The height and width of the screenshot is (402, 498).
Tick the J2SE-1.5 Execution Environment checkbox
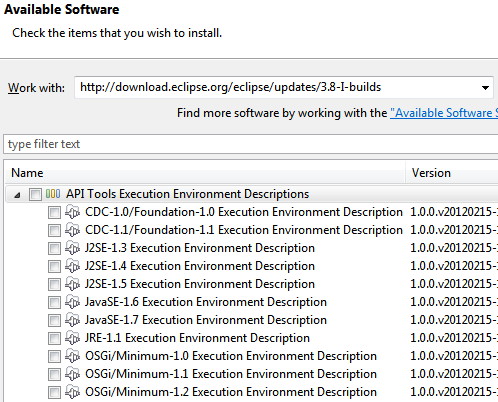pyautogui.click(x=54, y=284)
